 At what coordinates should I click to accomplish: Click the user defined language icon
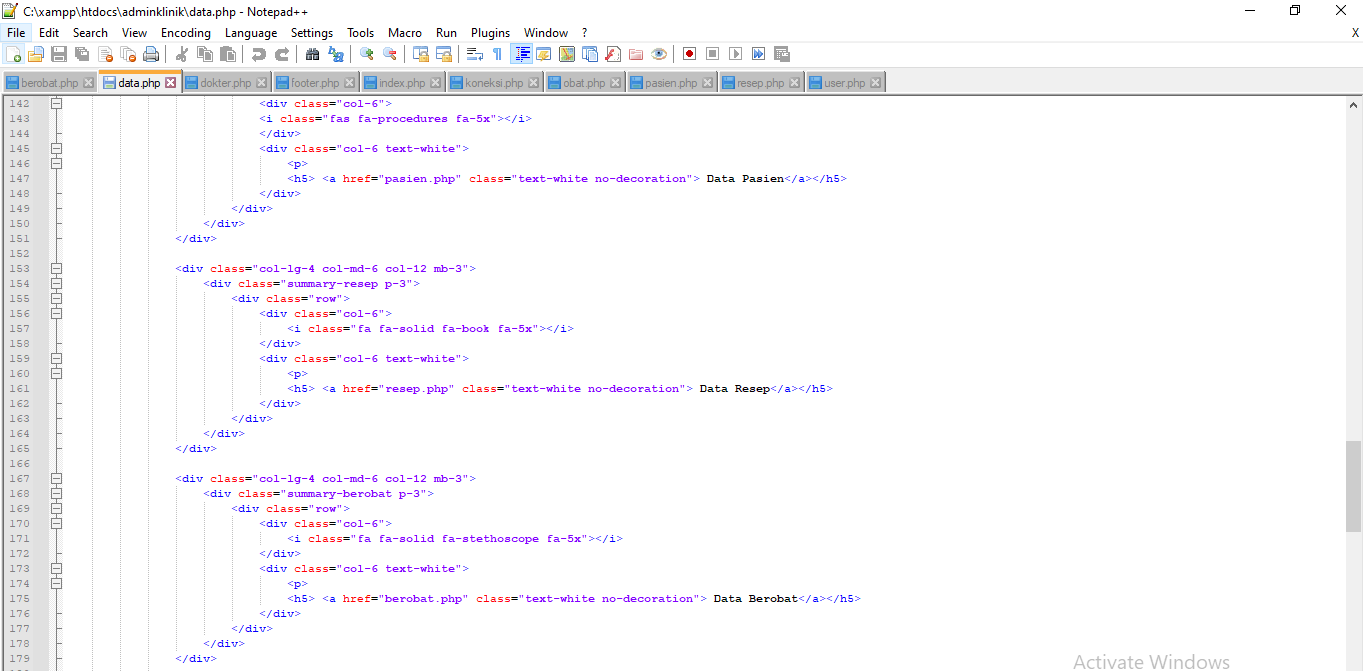pyautogui.click(x=544, y=54)
